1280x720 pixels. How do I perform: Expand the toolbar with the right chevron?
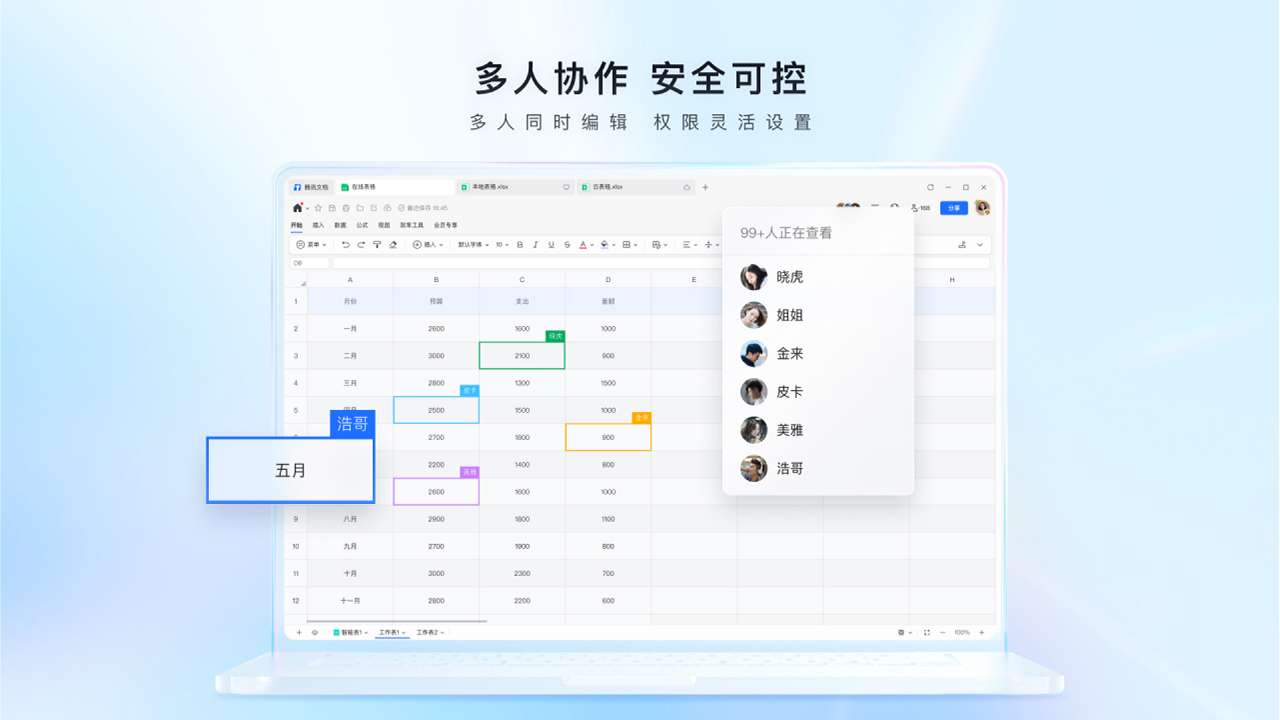tap(980, 245)
